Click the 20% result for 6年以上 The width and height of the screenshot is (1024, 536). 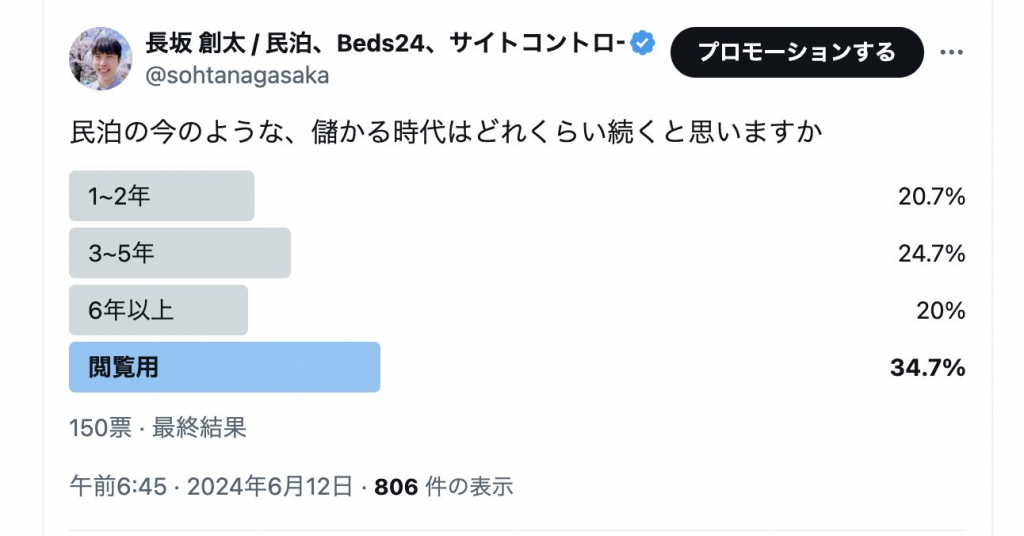pos(941,311)
